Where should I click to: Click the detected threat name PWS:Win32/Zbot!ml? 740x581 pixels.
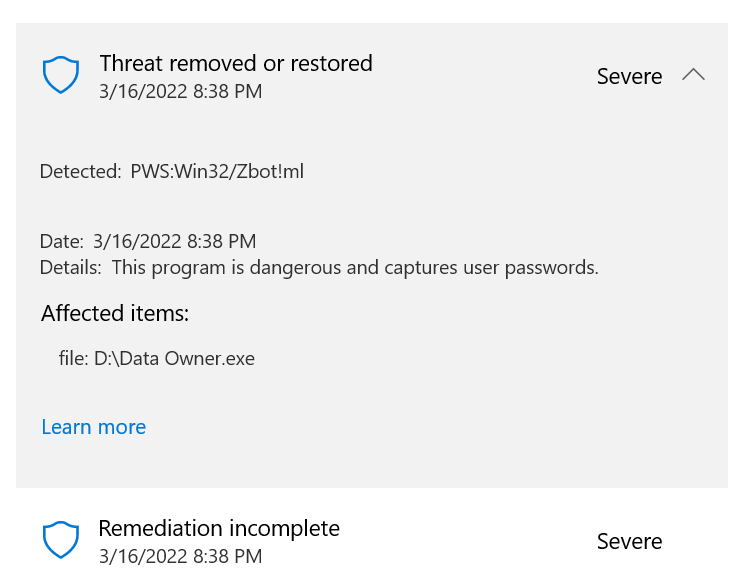click(217, 171)
